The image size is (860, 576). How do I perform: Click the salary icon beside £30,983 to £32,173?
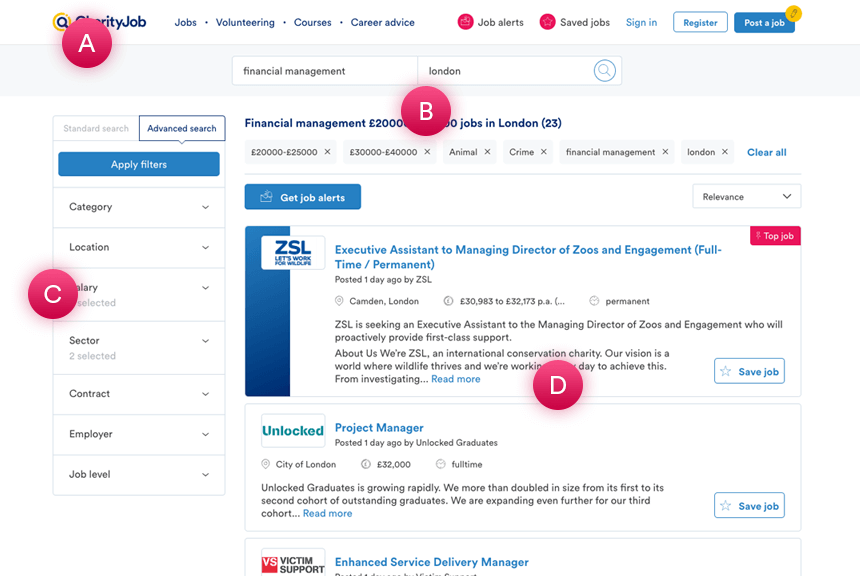[x=448, y=301]
